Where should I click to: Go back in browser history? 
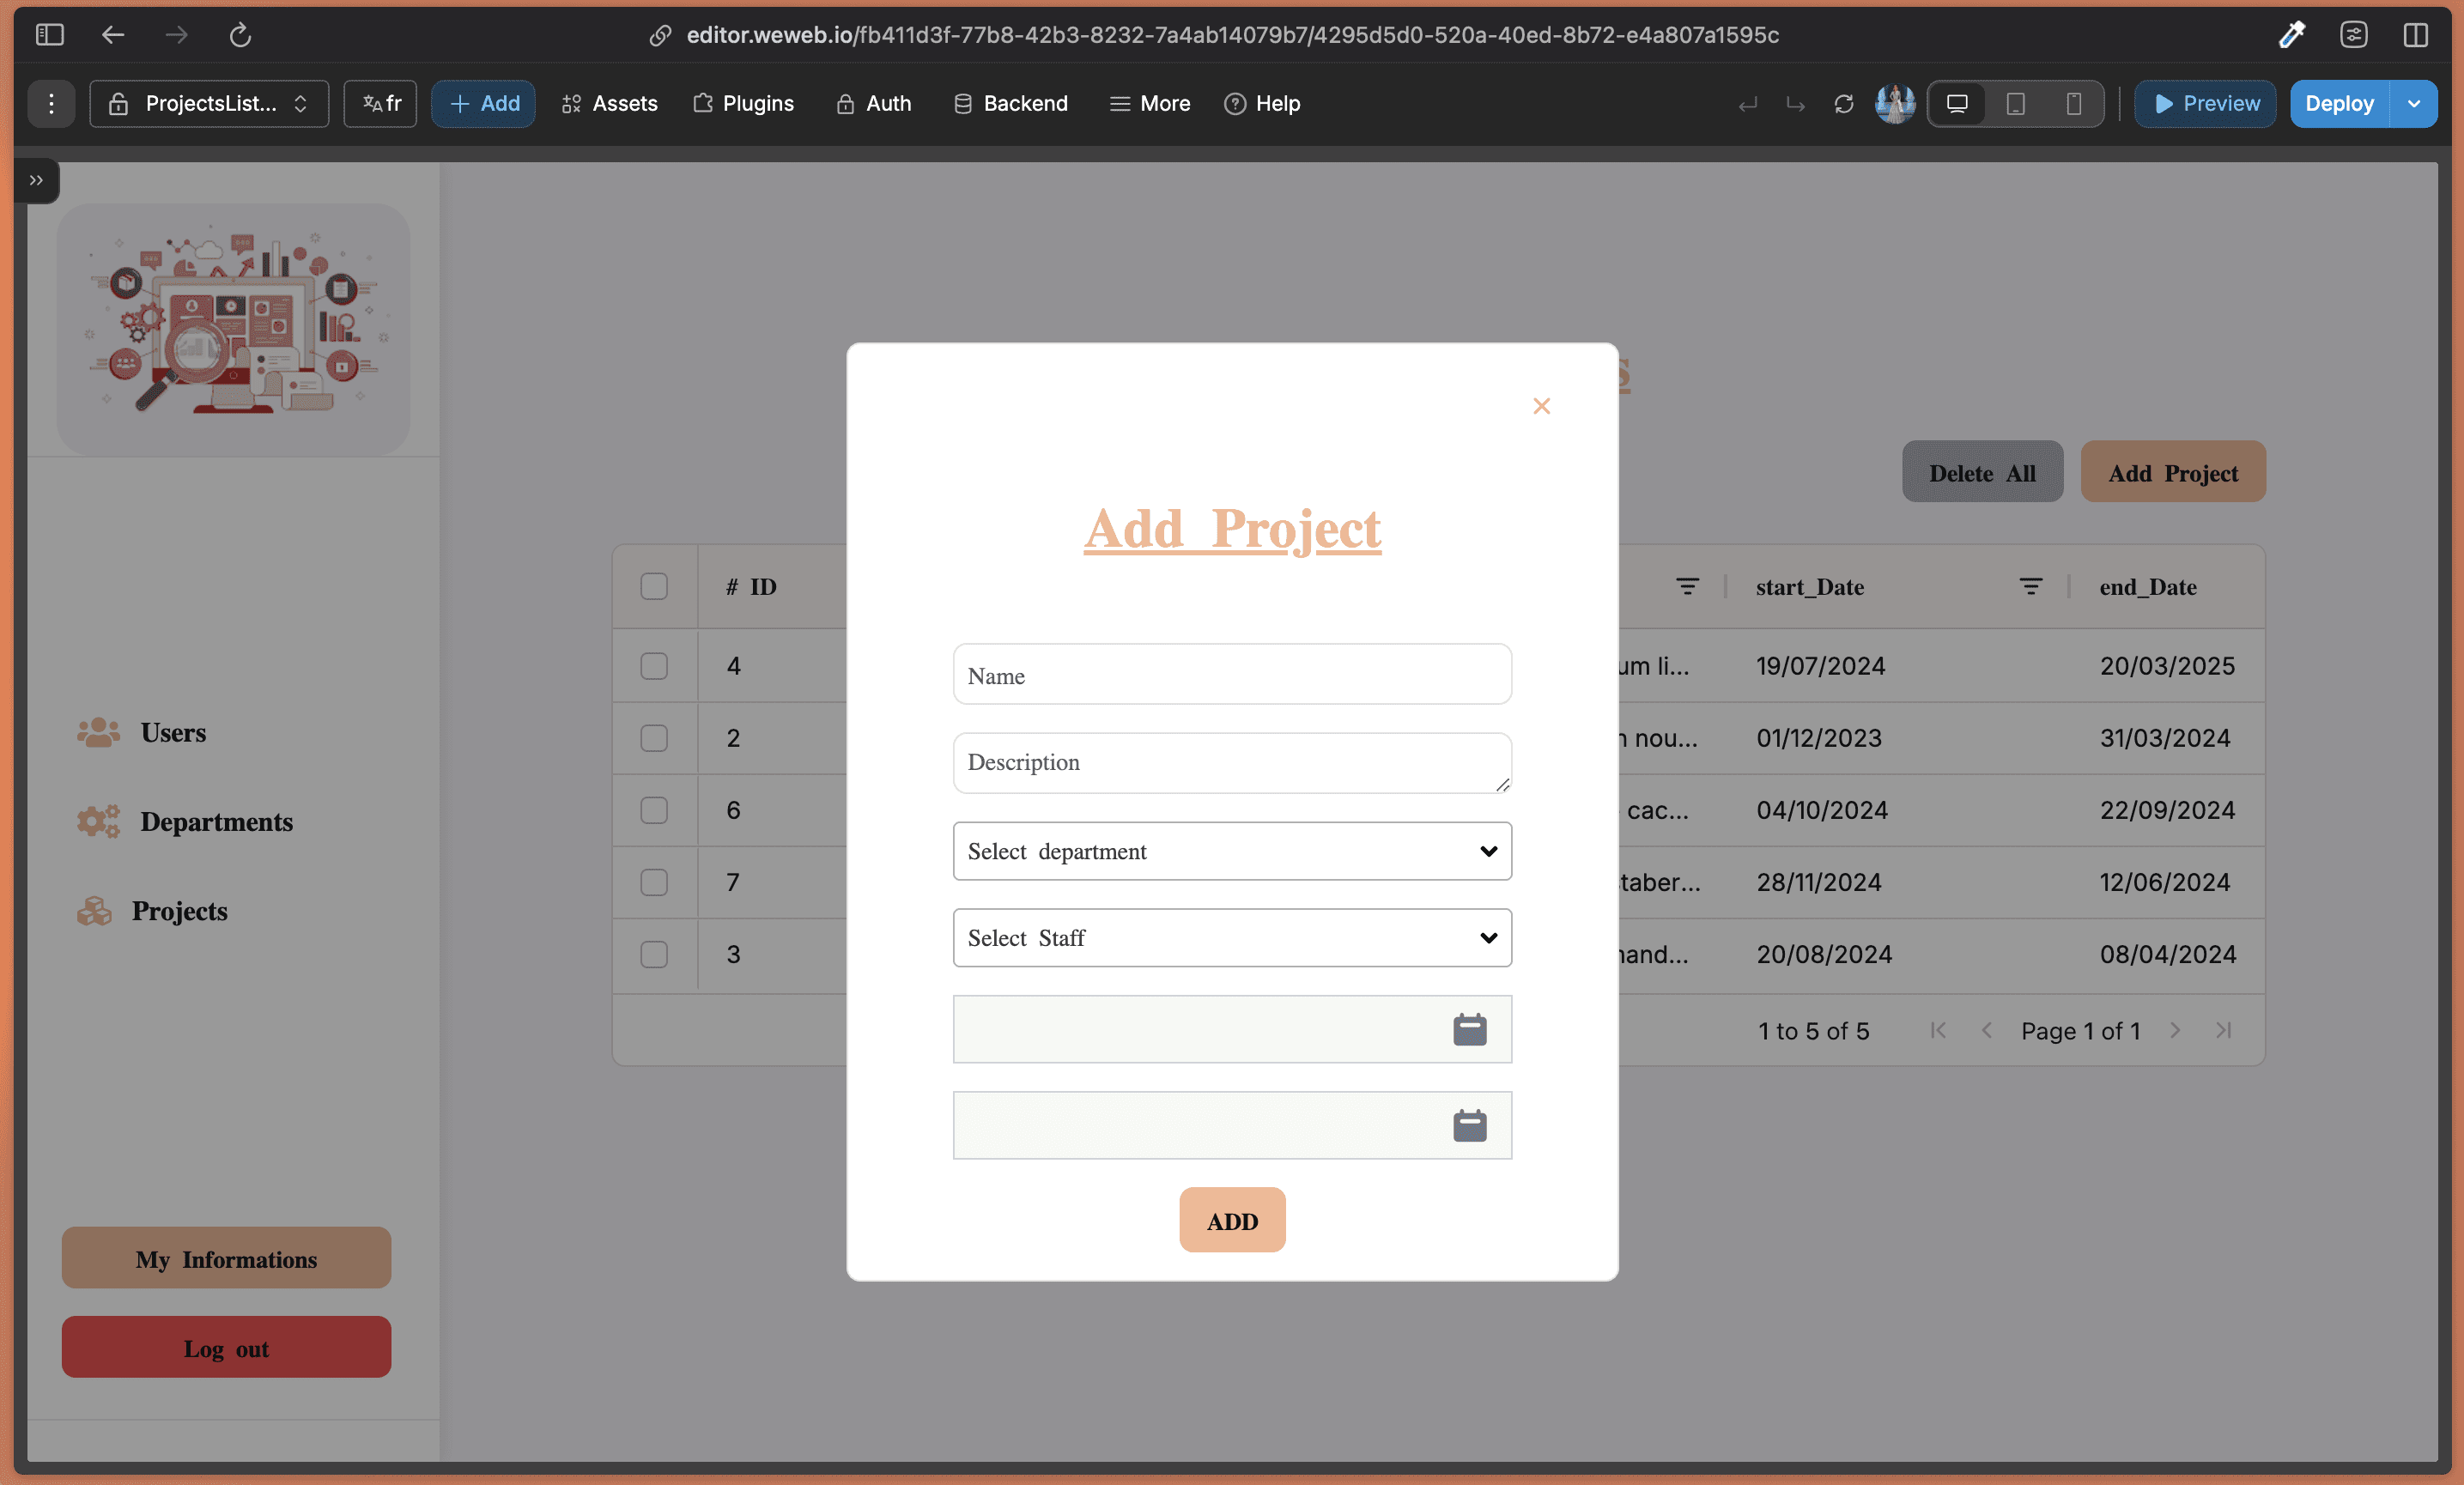click(113, 35)
